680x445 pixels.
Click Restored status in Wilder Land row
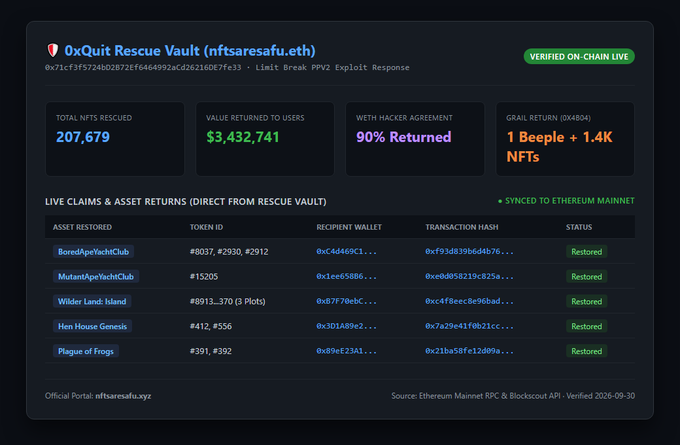(x=586, y=301)
